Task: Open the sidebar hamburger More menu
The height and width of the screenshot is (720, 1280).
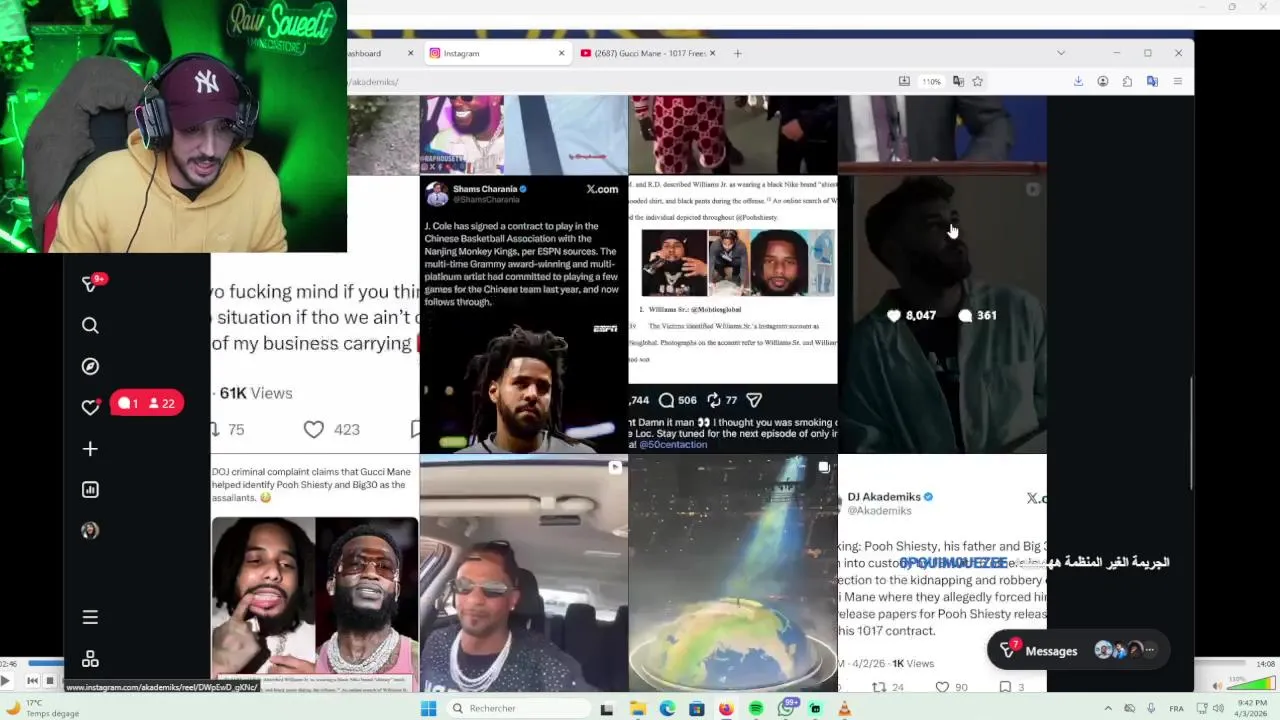Action: tap(90, 617)
